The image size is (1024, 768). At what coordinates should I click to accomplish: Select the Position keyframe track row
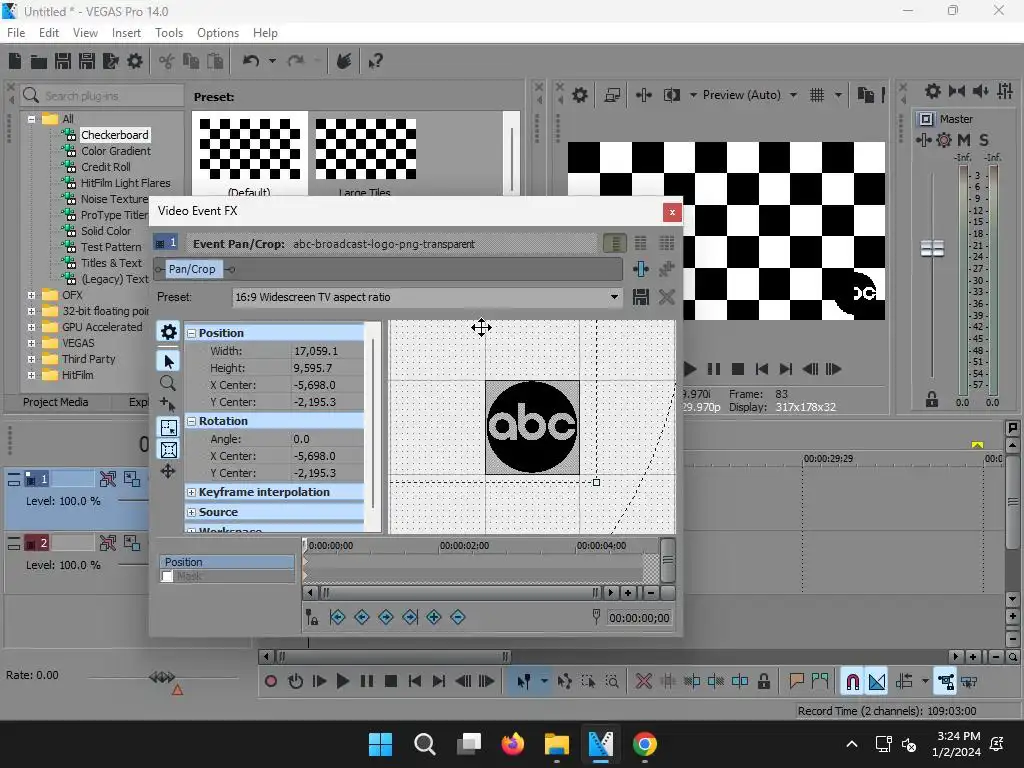coord(227,562)
